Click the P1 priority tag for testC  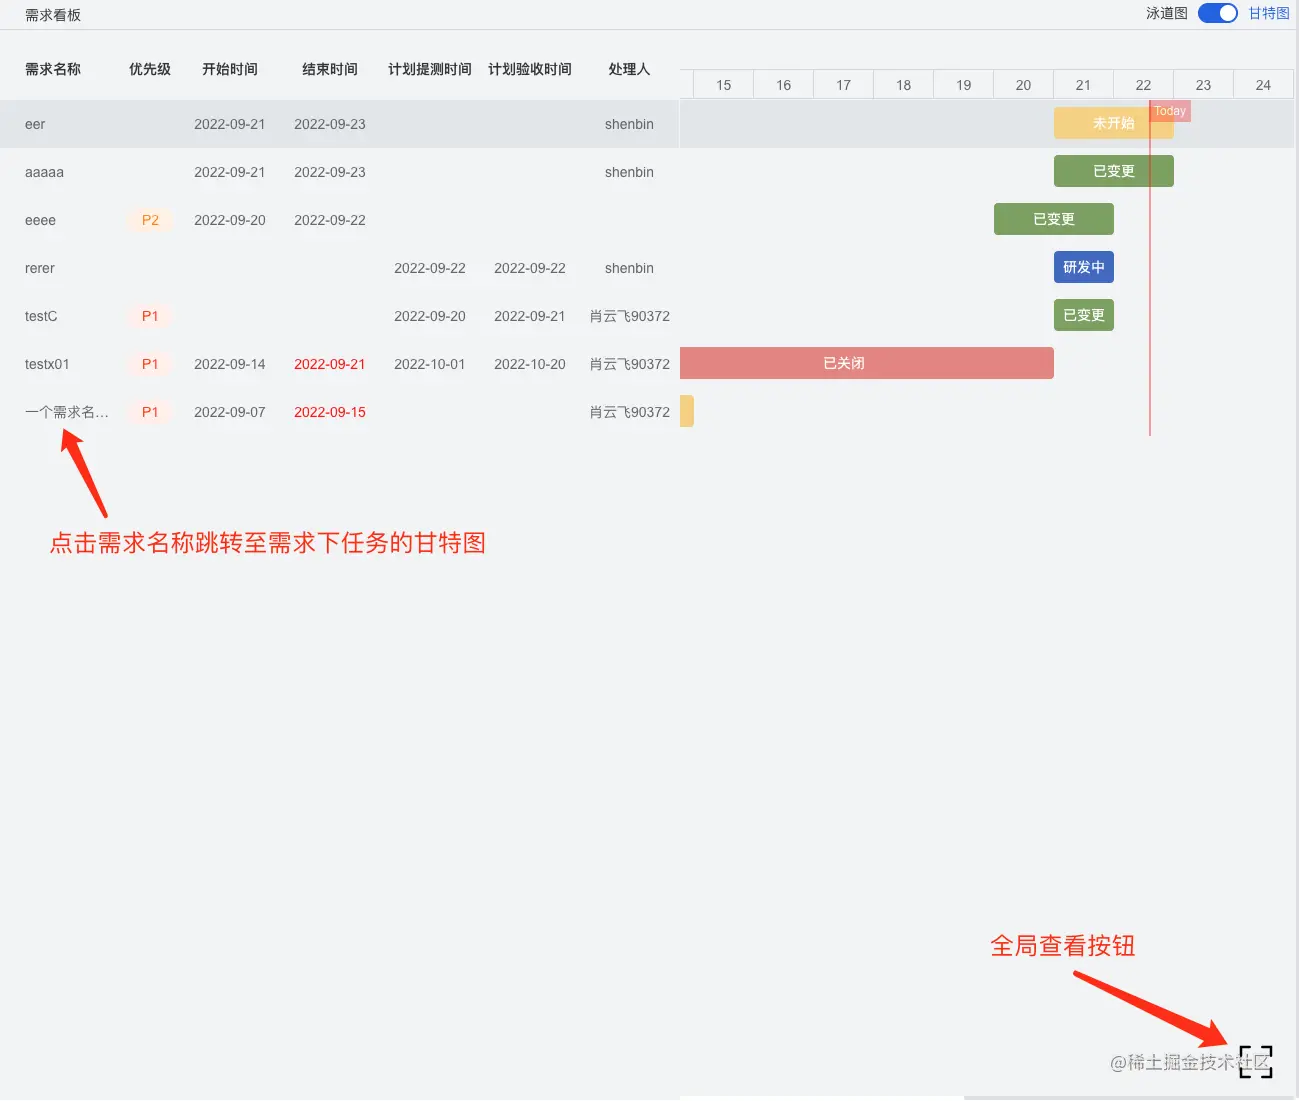click(x=150, y=316)
